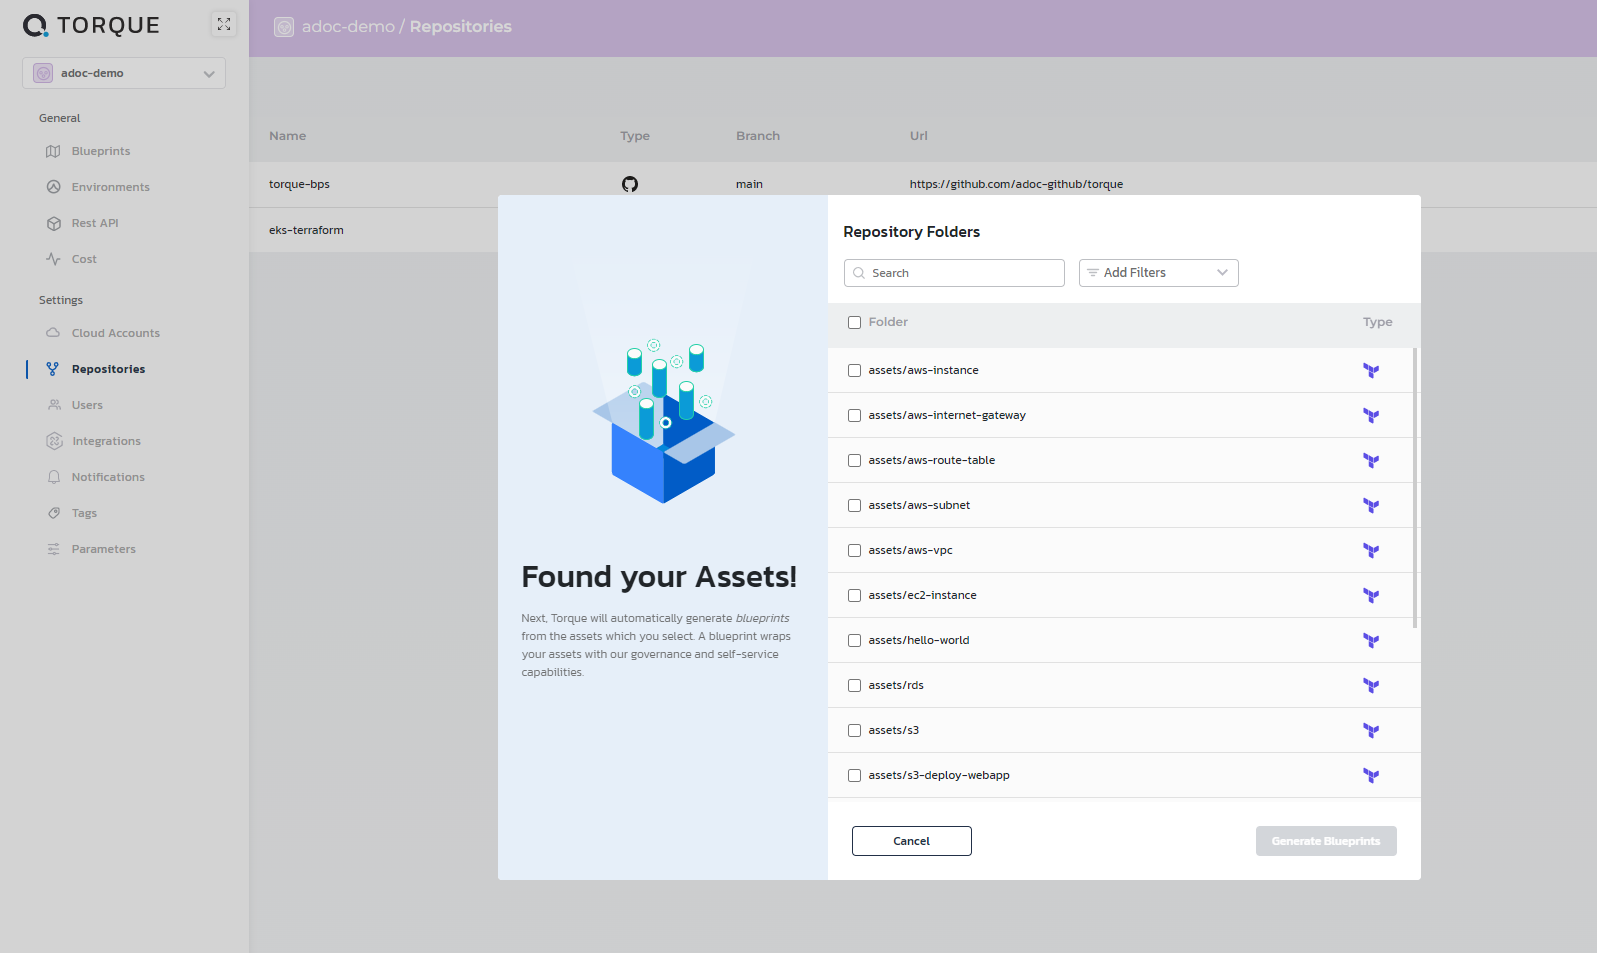Click the Parameters sliders icon
The image size is (1597, 953).
tap(54, 549)
